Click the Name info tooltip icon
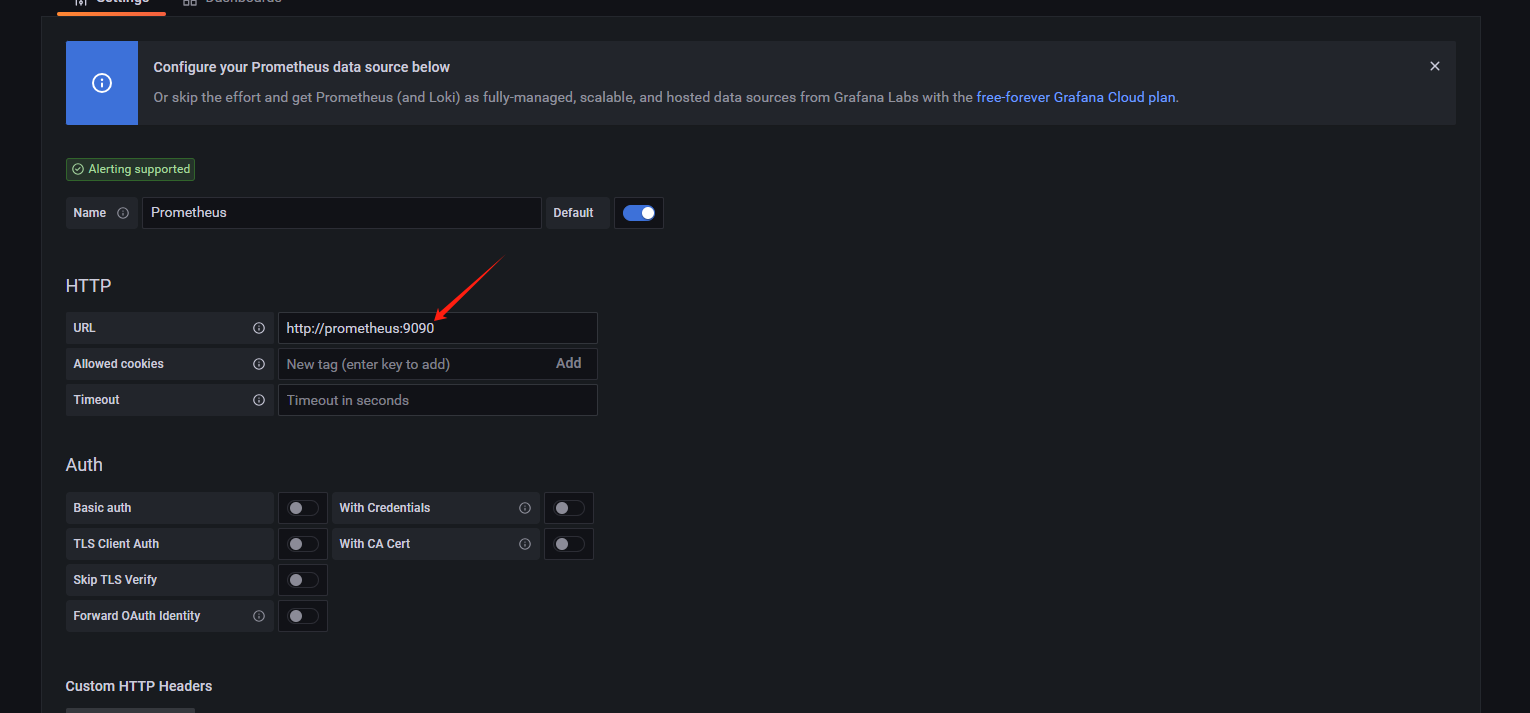1530x713 pixels. (123, 213)
